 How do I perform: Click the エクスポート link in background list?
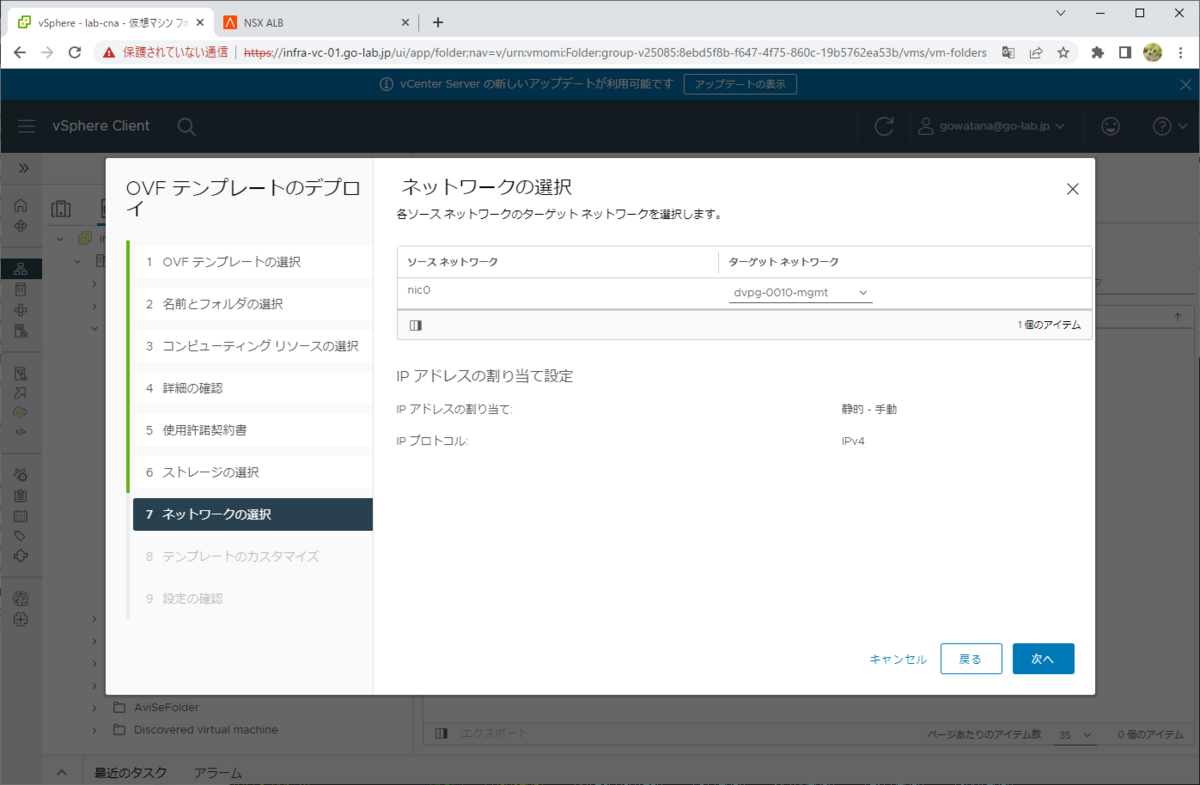click(494, 733)
